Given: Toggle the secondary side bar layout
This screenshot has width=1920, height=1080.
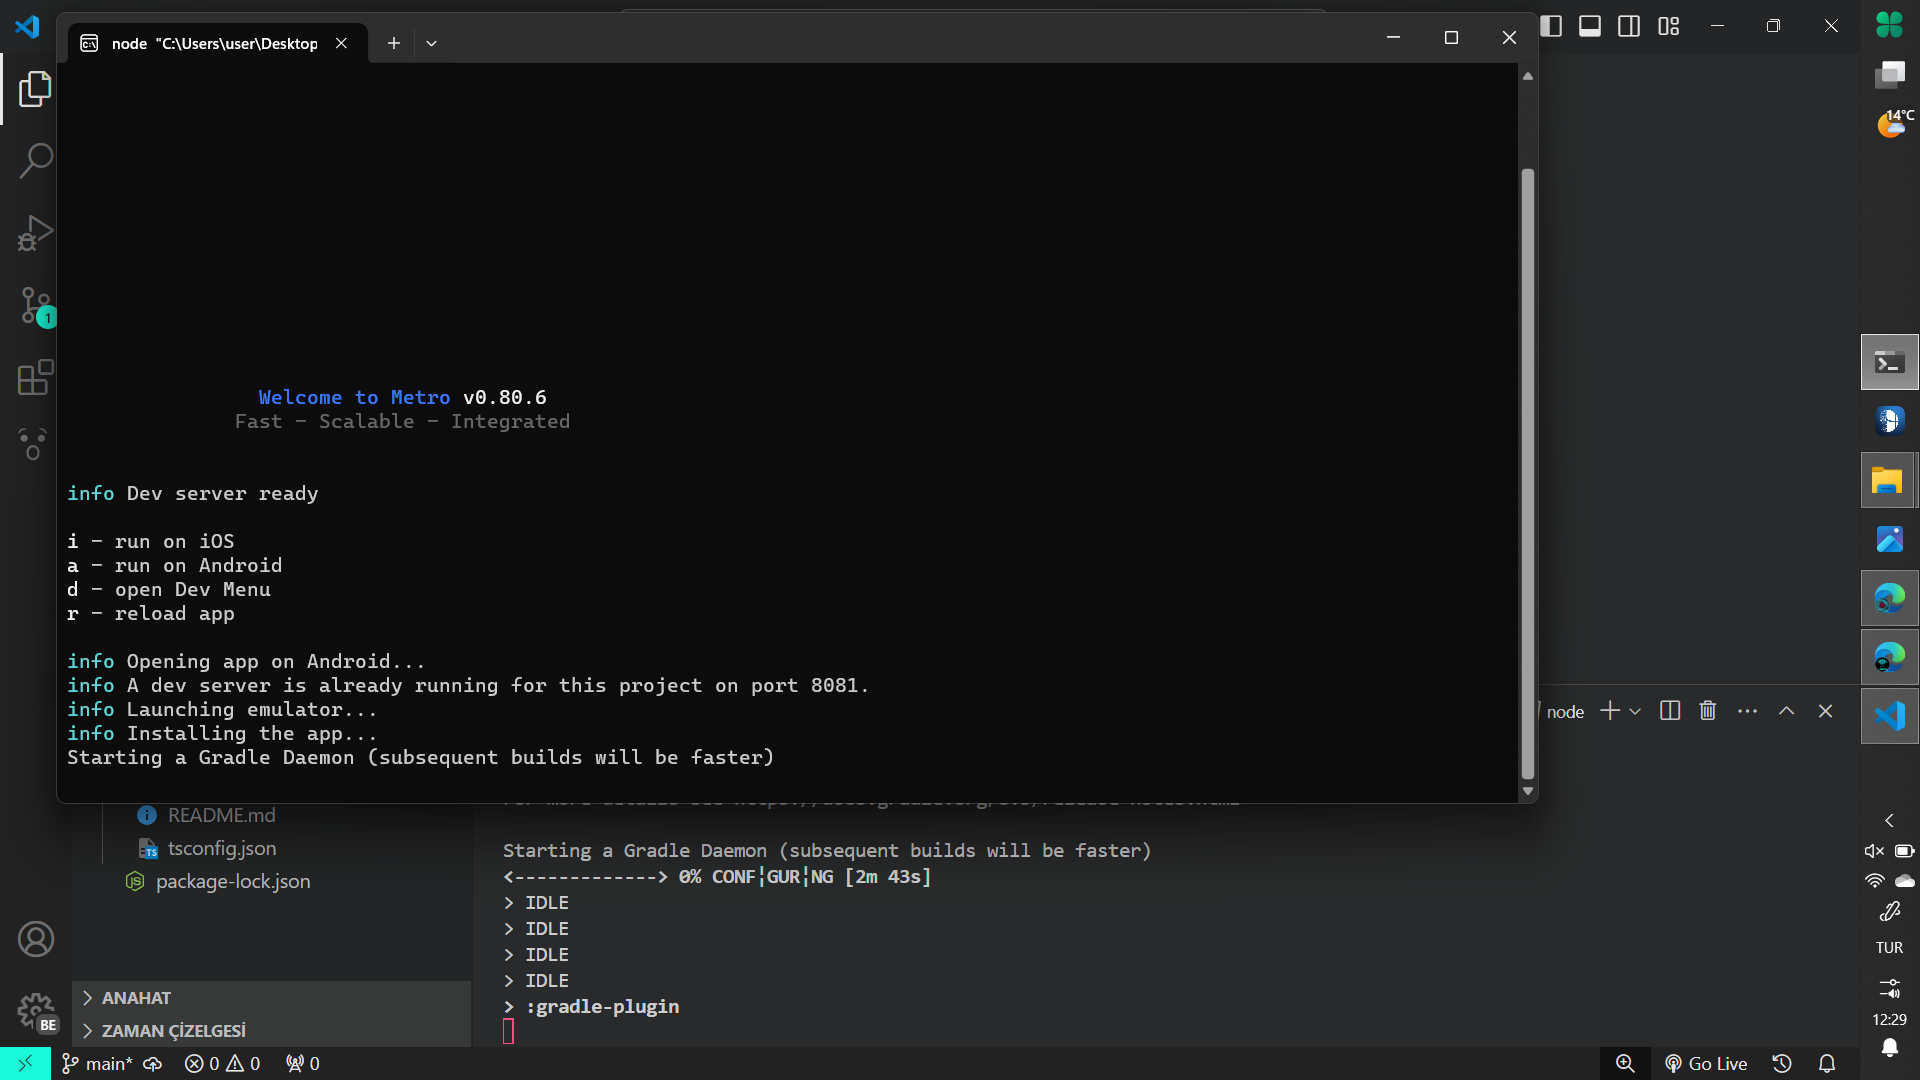Looking at the screenshot, I should 1629,26.
